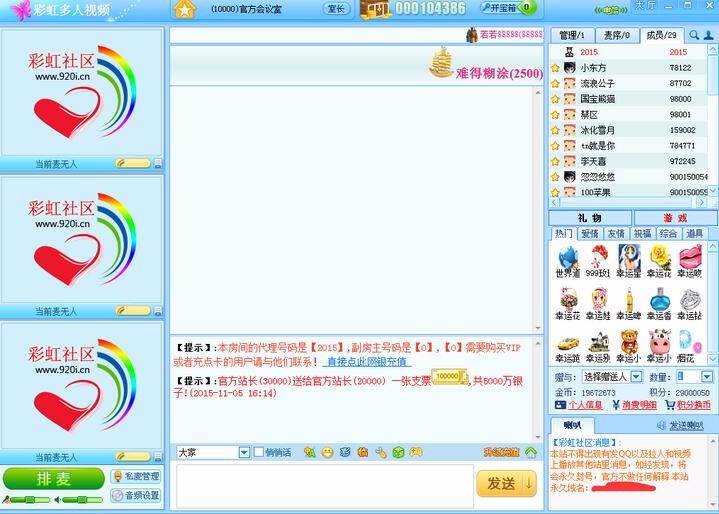
Task: Click star toggle beside 冰化雪月
Action: coord(555,130)
